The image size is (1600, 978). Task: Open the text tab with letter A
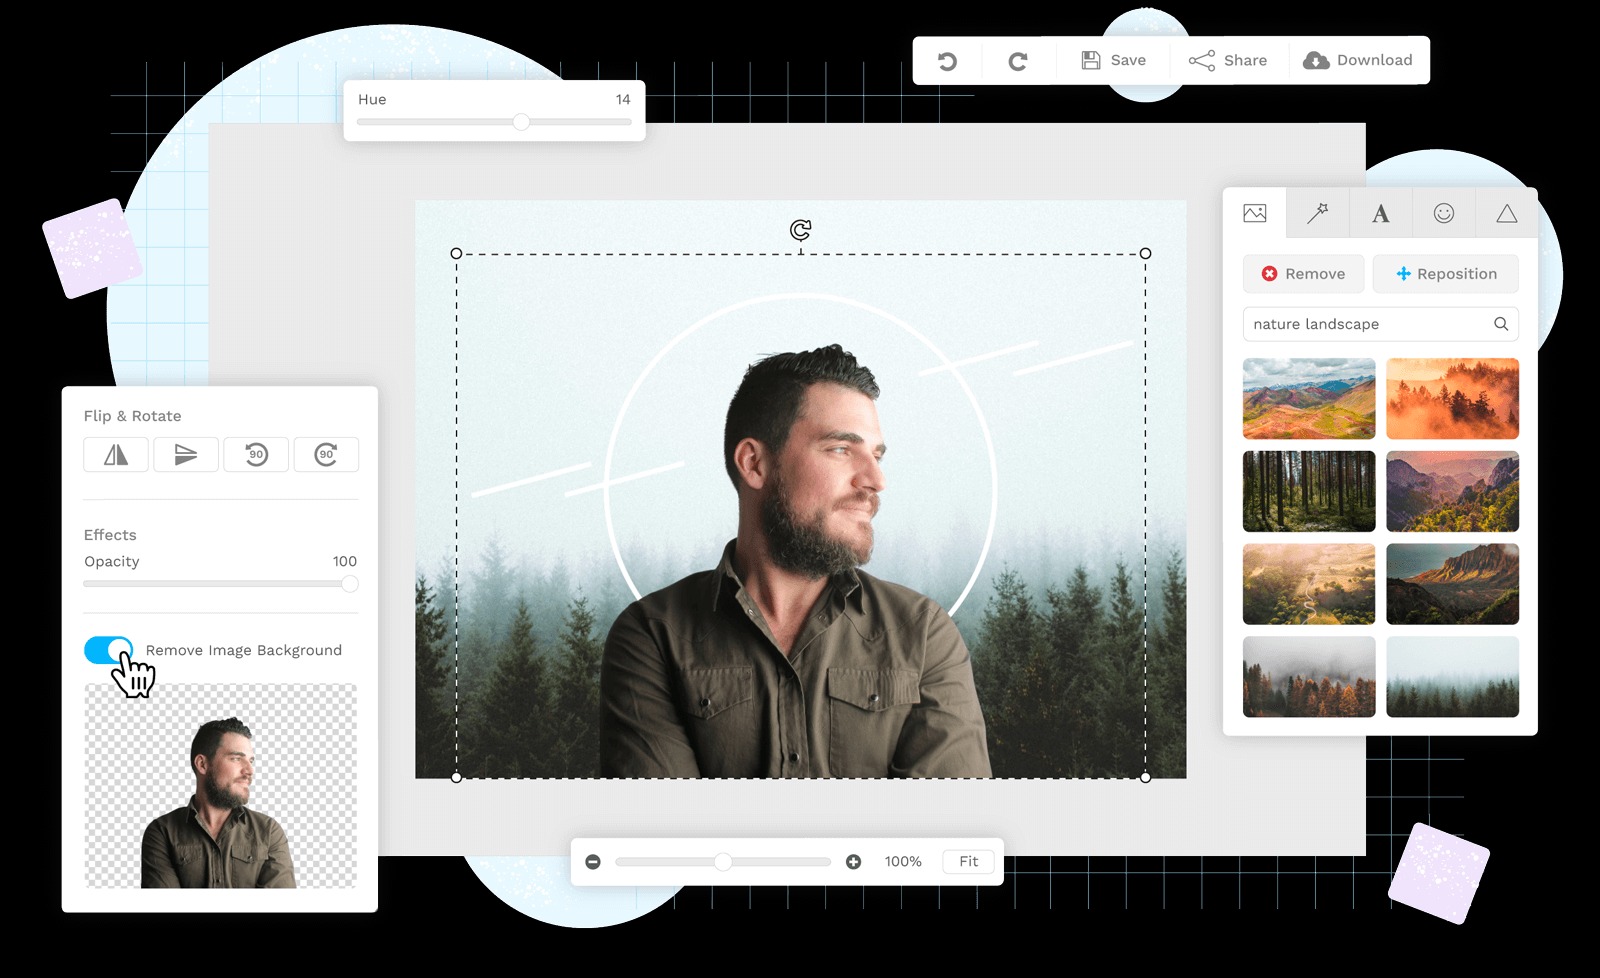(1381, 213)
